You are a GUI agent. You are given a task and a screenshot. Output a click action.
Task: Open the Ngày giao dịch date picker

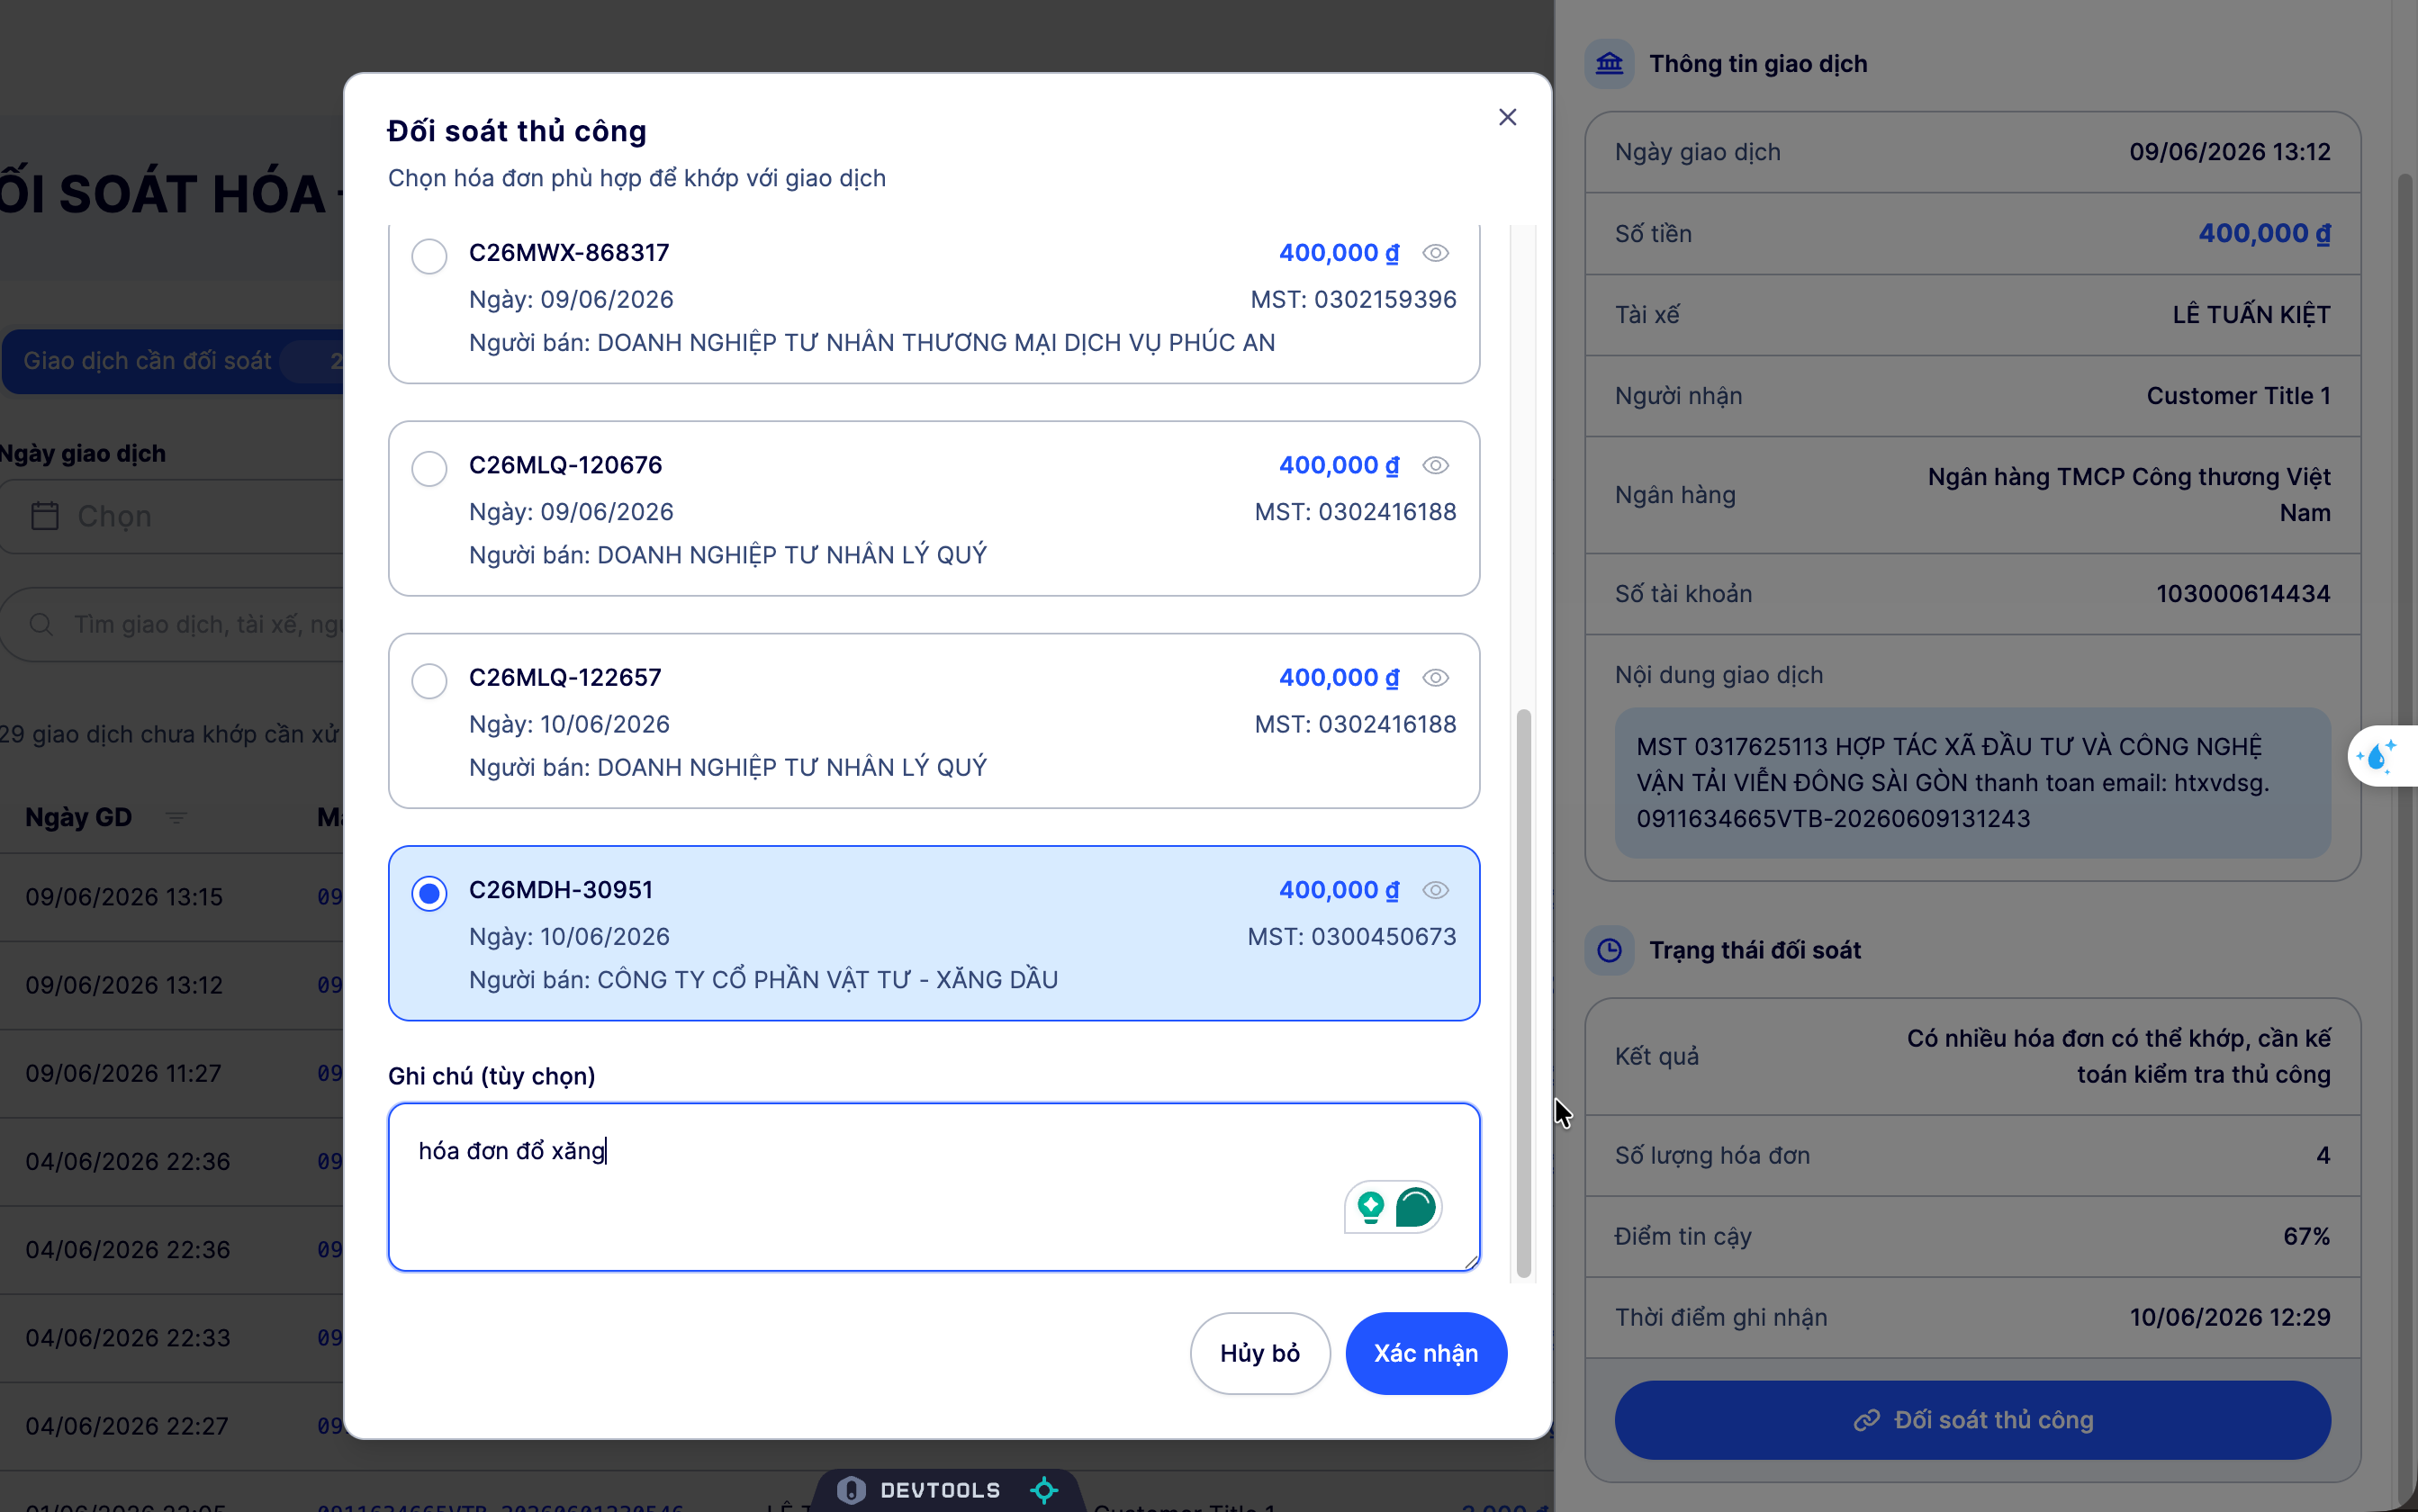tap(172, 516)
